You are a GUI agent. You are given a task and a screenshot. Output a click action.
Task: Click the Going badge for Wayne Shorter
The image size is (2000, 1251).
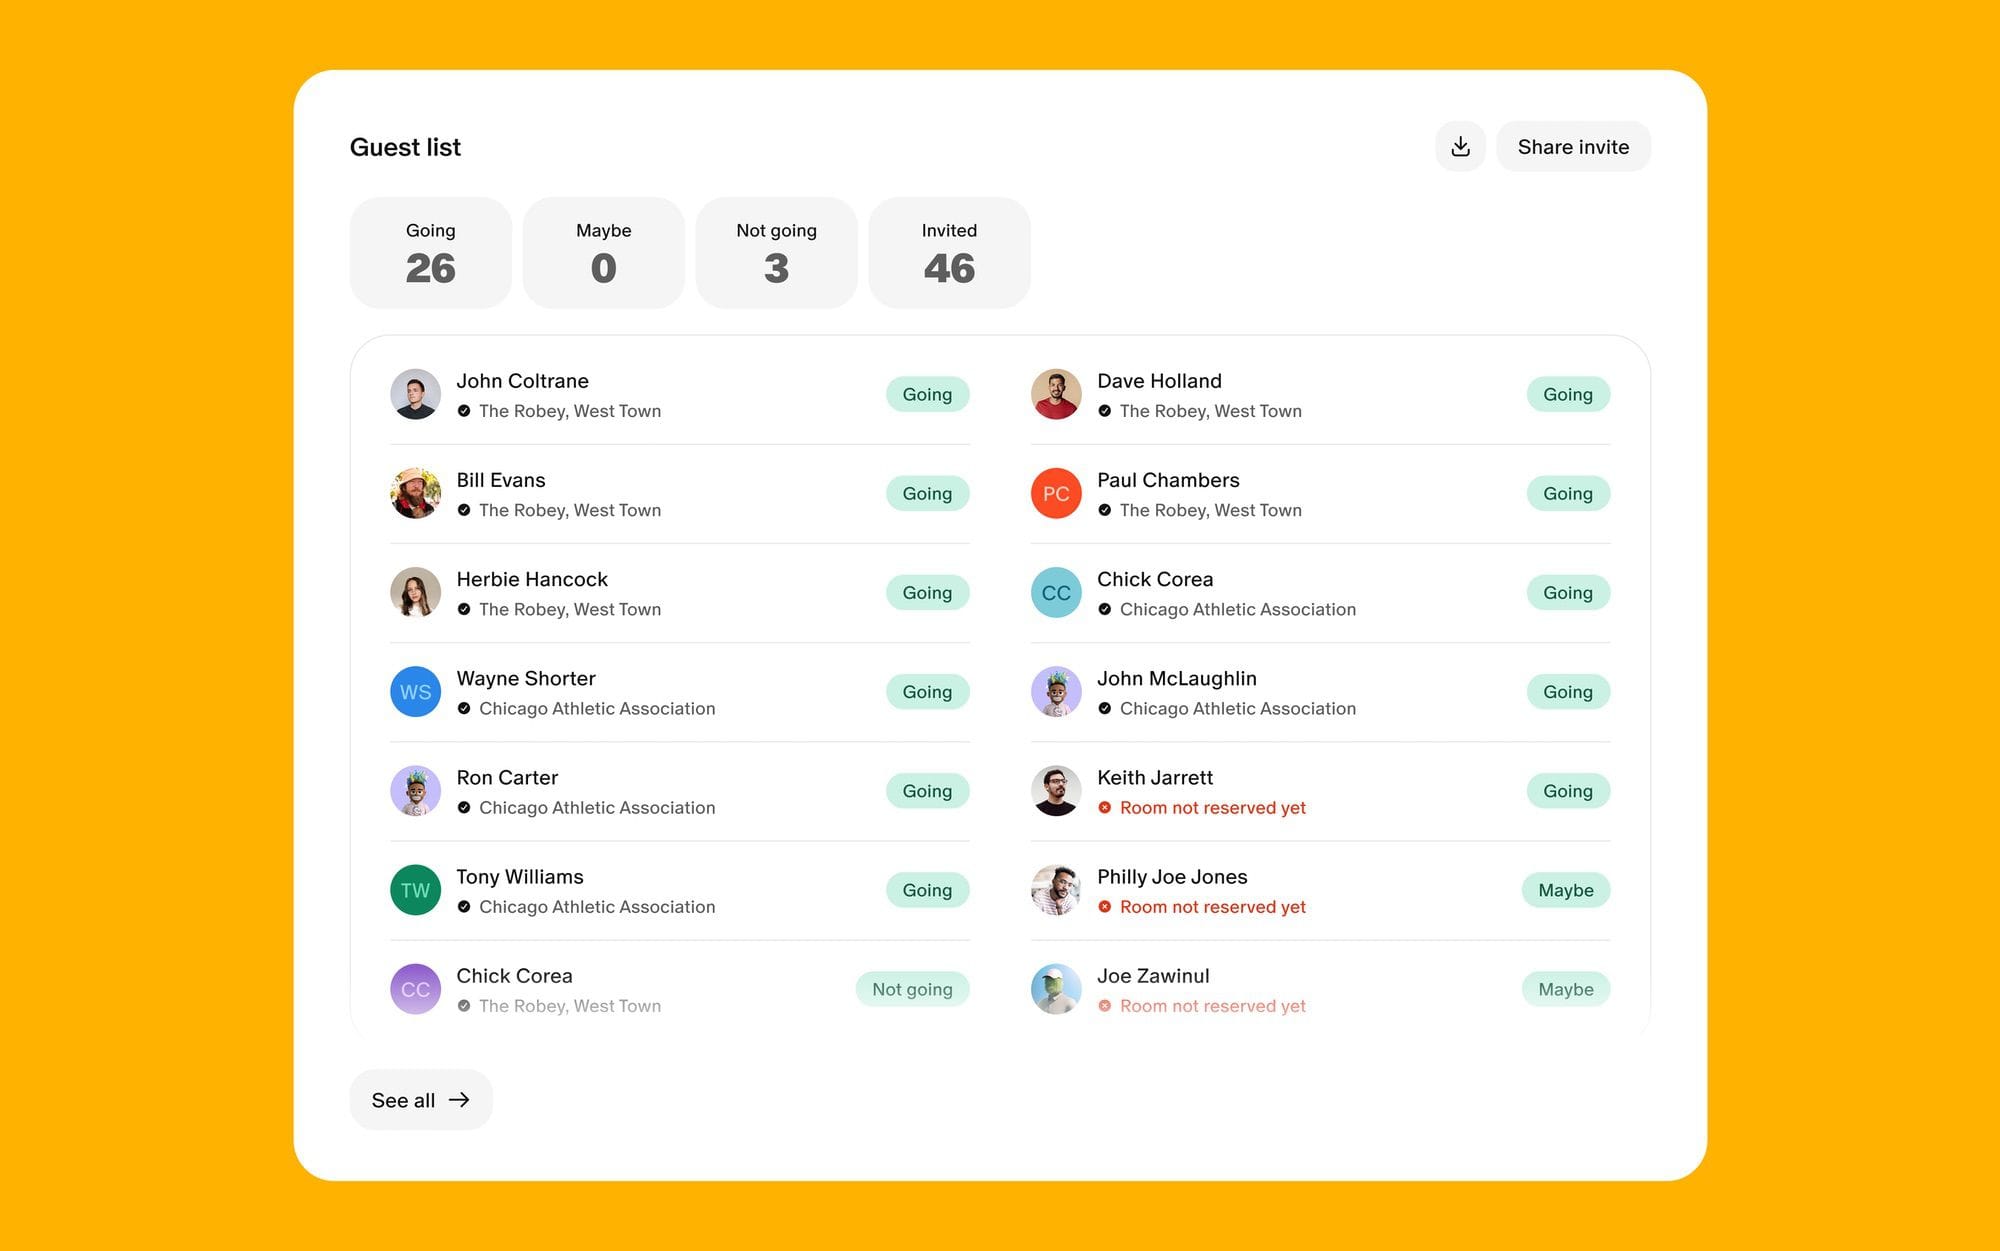(x=927, y=691)
